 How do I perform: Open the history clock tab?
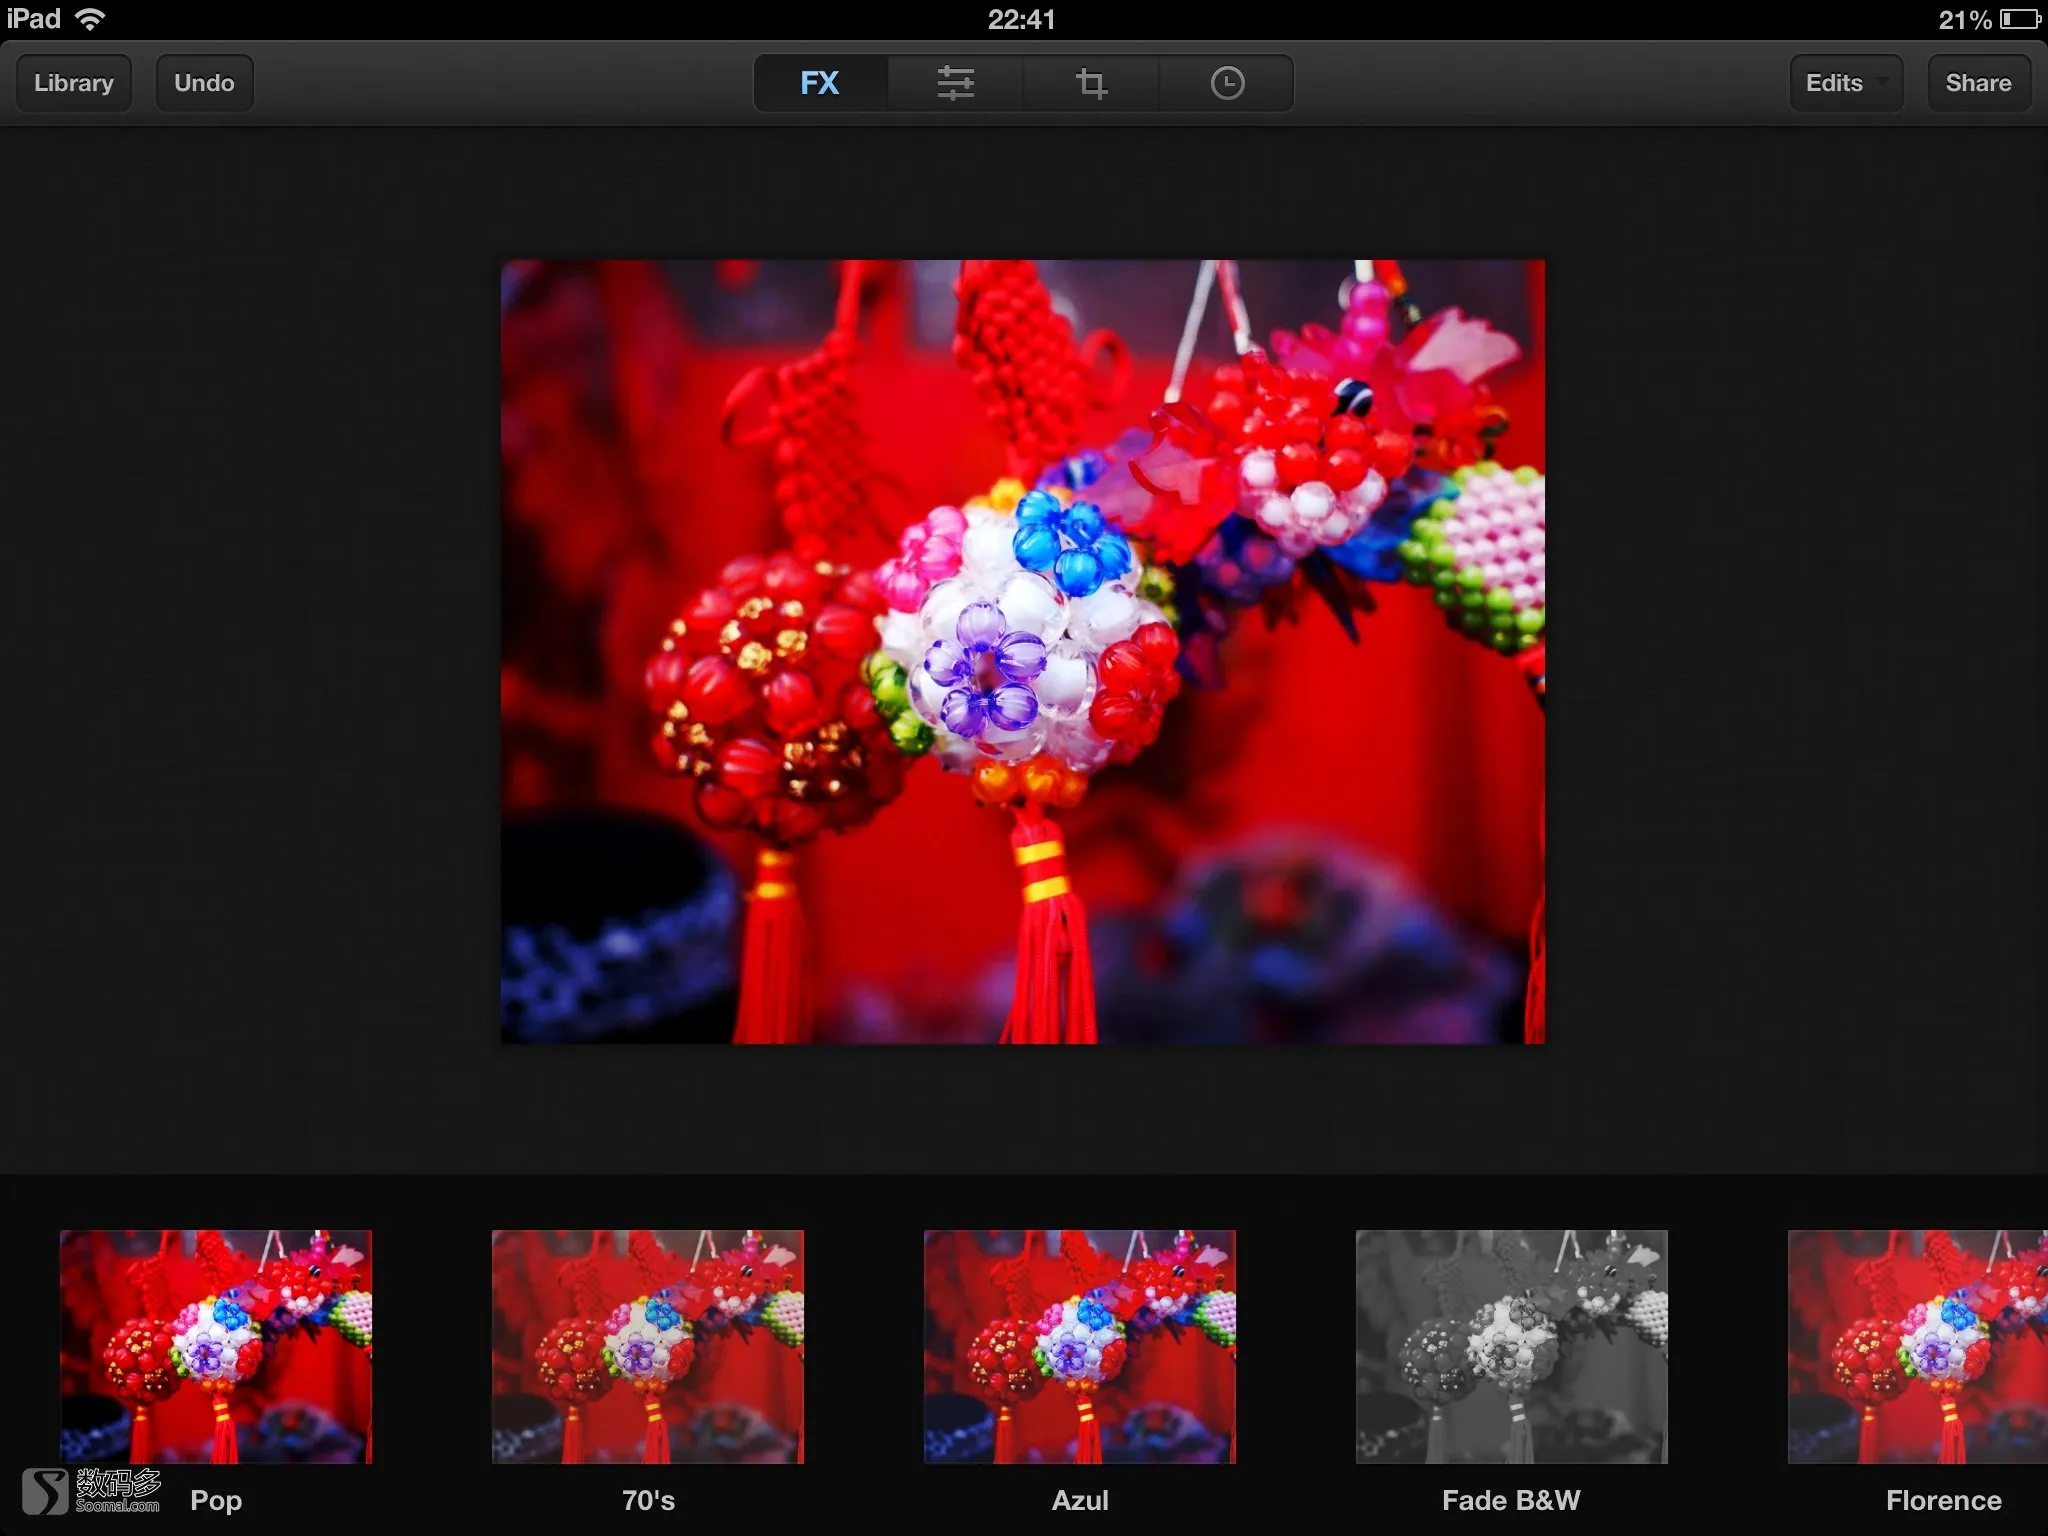click(x=1227, y=83)
